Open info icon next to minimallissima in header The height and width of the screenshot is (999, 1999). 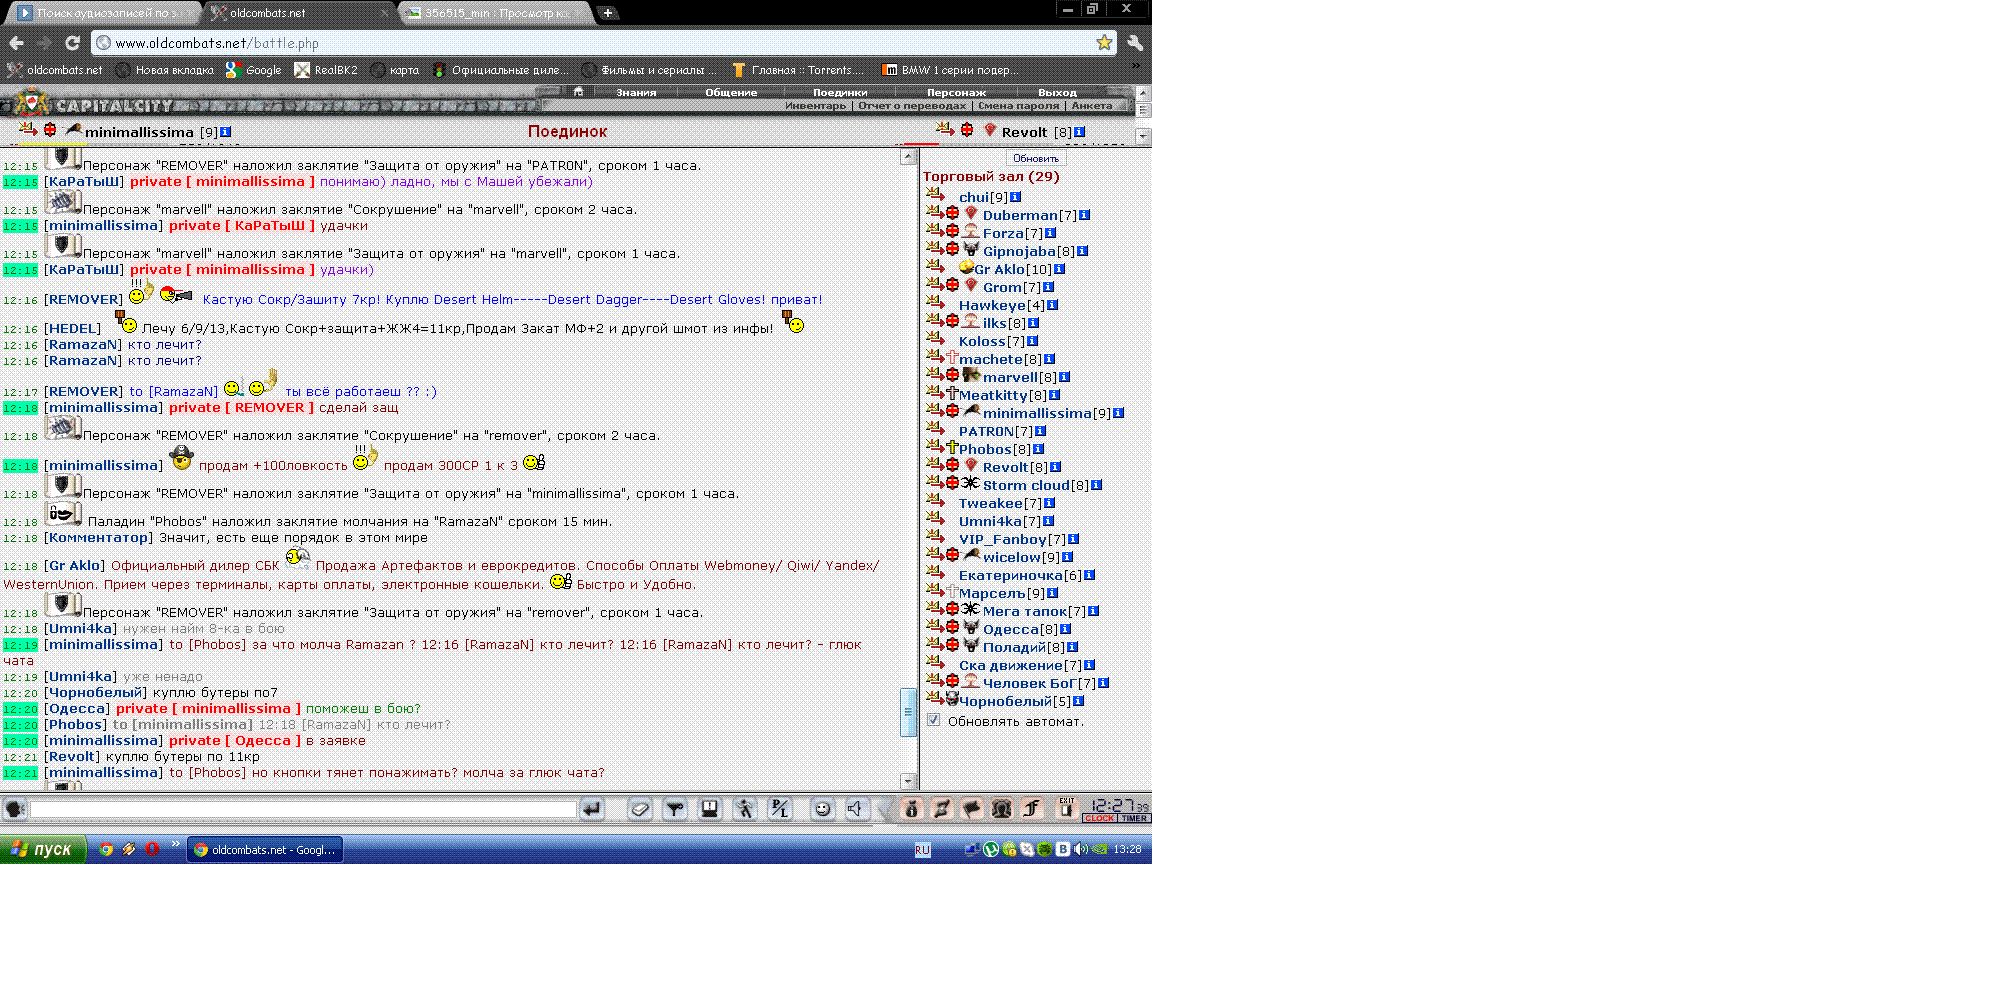pos(226,132)
